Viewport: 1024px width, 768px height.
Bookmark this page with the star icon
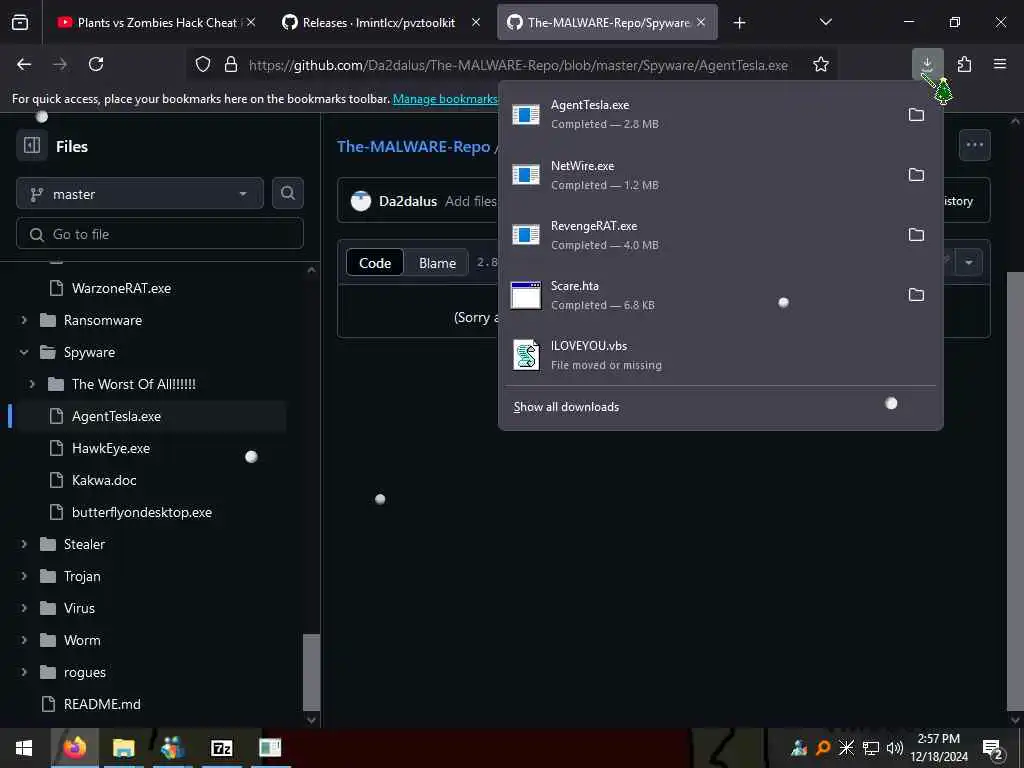821,64
